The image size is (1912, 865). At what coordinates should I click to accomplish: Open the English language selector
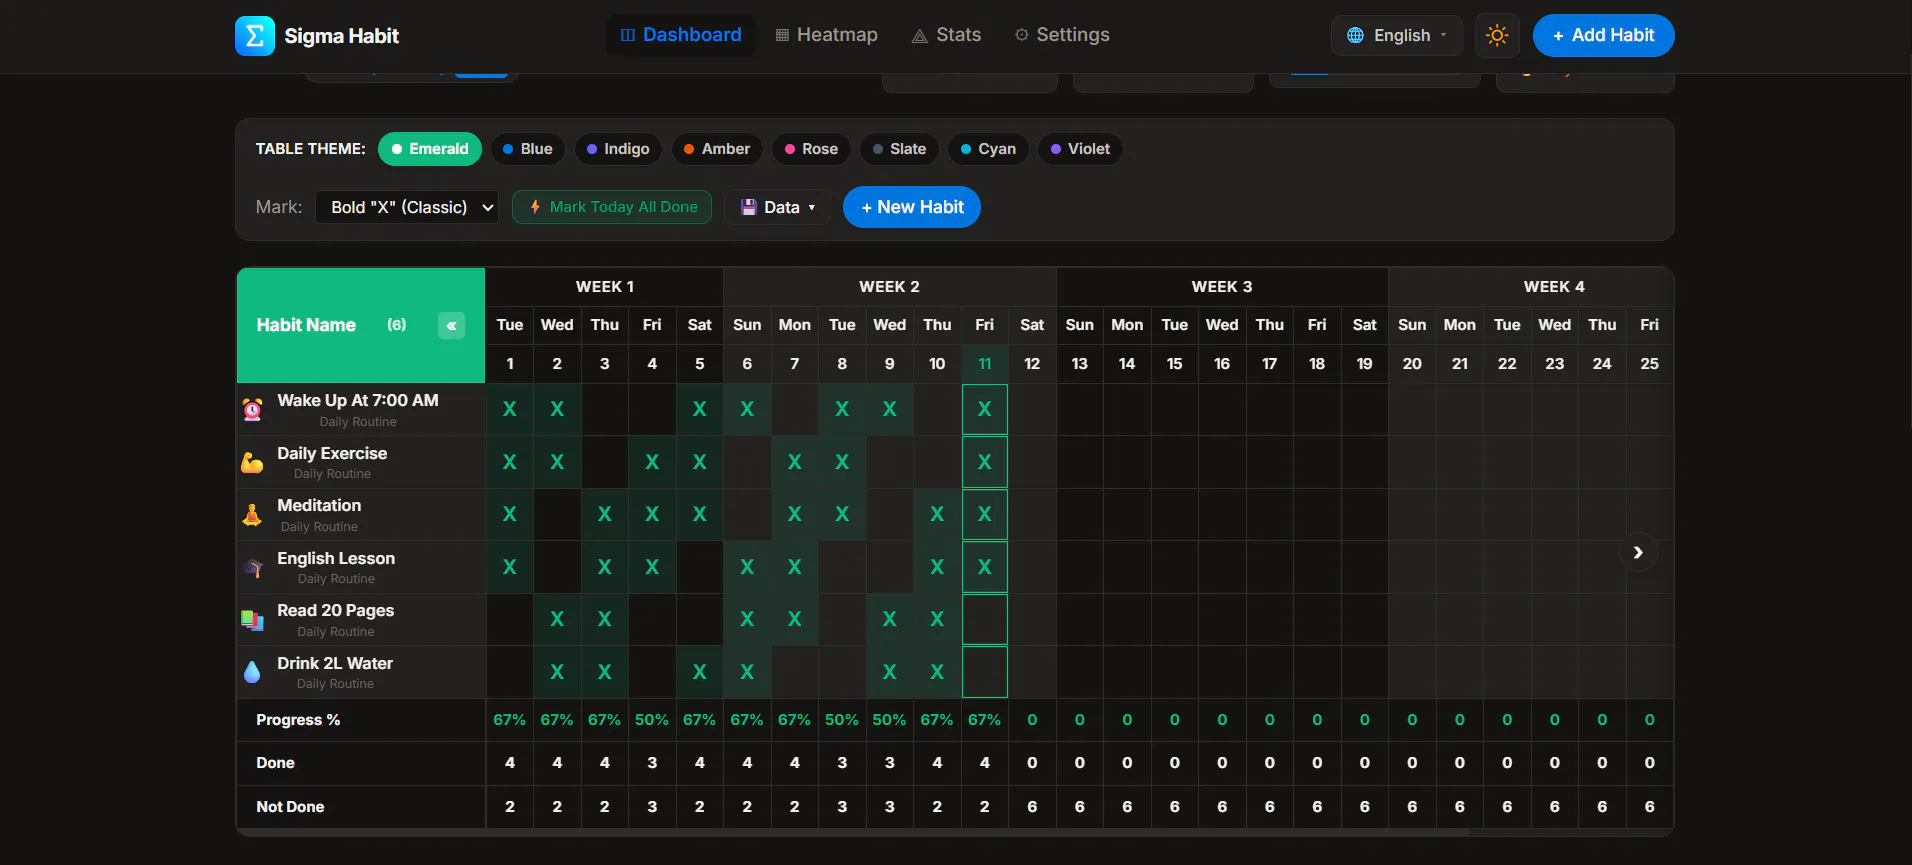(1397, 35)
